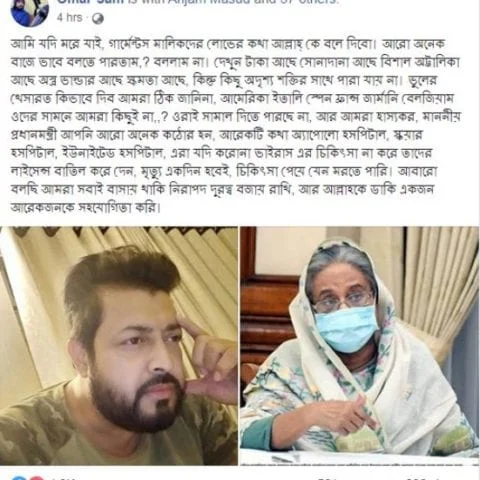The width and height of the screenshot is (480, 480).
Task: Click the globe public-audience icon
Action: 97,19
